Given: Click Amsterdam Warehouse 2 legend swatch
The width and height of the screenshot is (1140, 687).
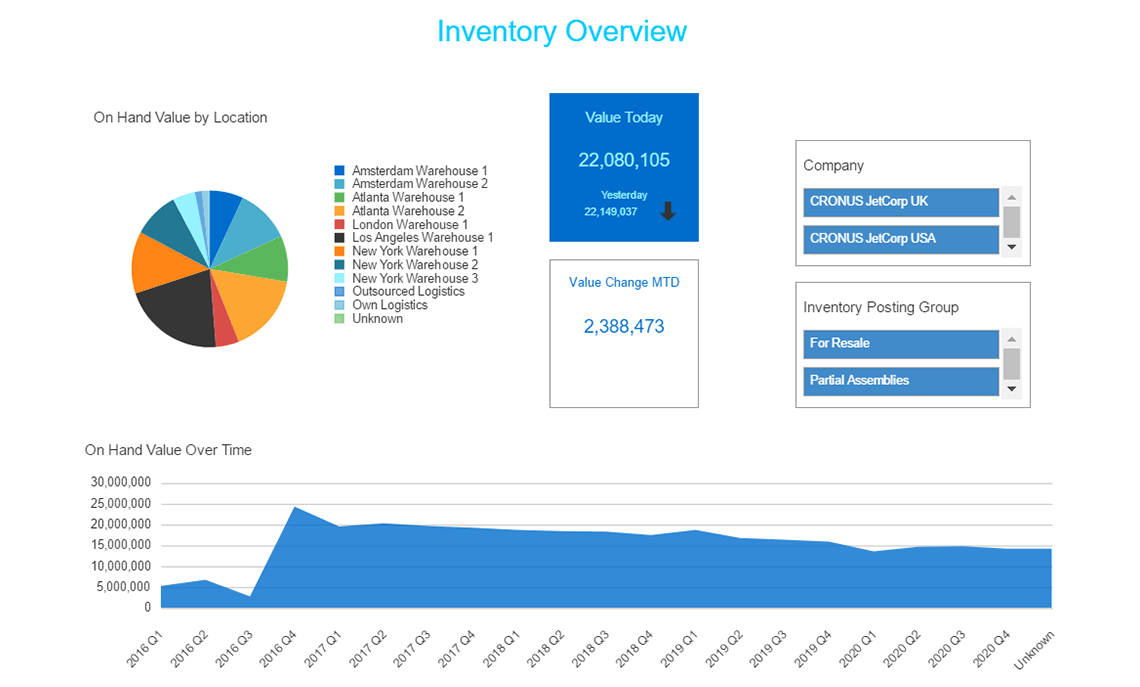Looking at the screenshot, I should point(340,184).
